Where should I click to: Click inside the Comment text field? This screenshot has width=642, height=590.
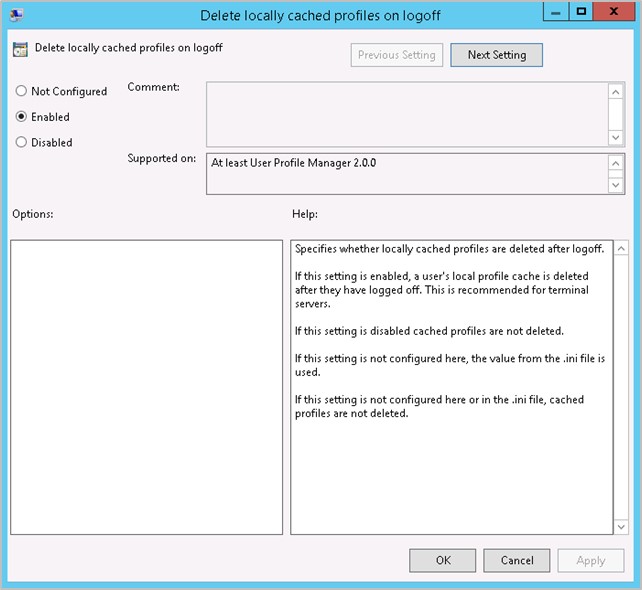[405, 113]
